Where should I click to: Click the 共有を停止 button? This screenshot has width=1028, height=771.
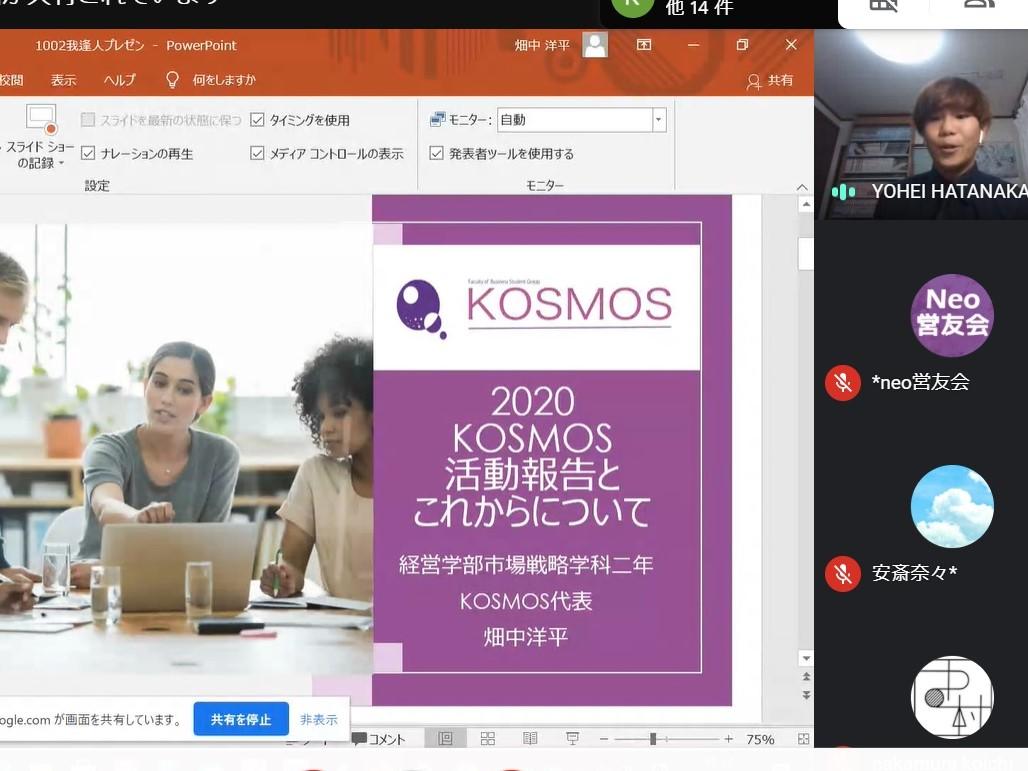click(x=241, y=719)
